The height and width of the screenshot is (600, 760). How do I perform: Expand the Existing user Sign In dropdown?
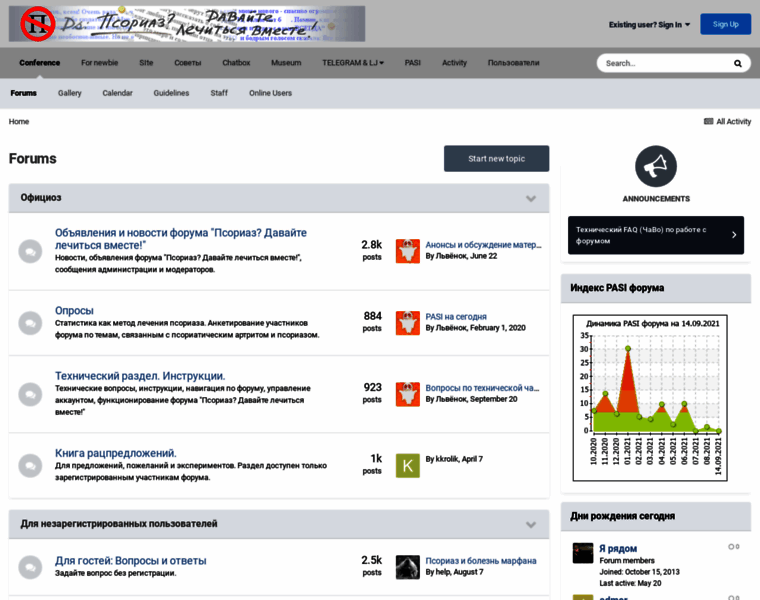tap(649, 24)
